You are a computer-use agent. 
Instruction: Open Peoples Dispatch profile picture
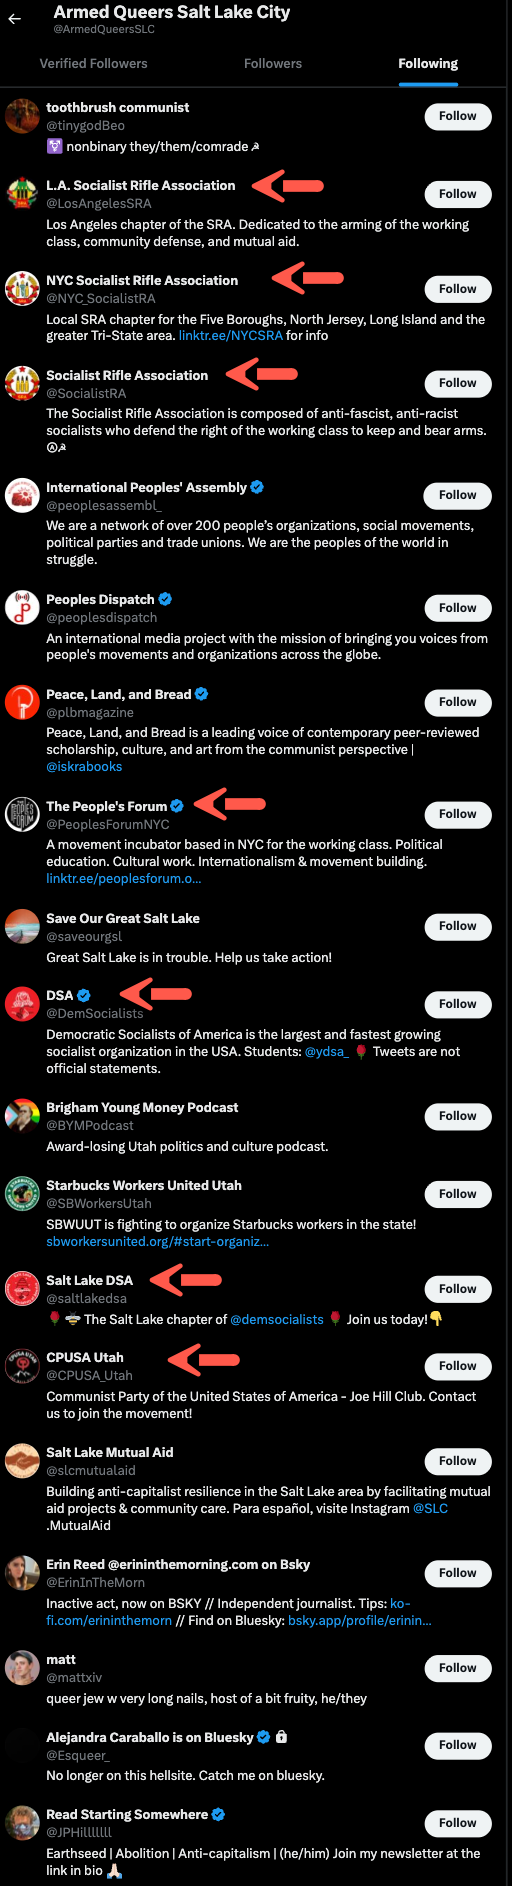(22, 608)
